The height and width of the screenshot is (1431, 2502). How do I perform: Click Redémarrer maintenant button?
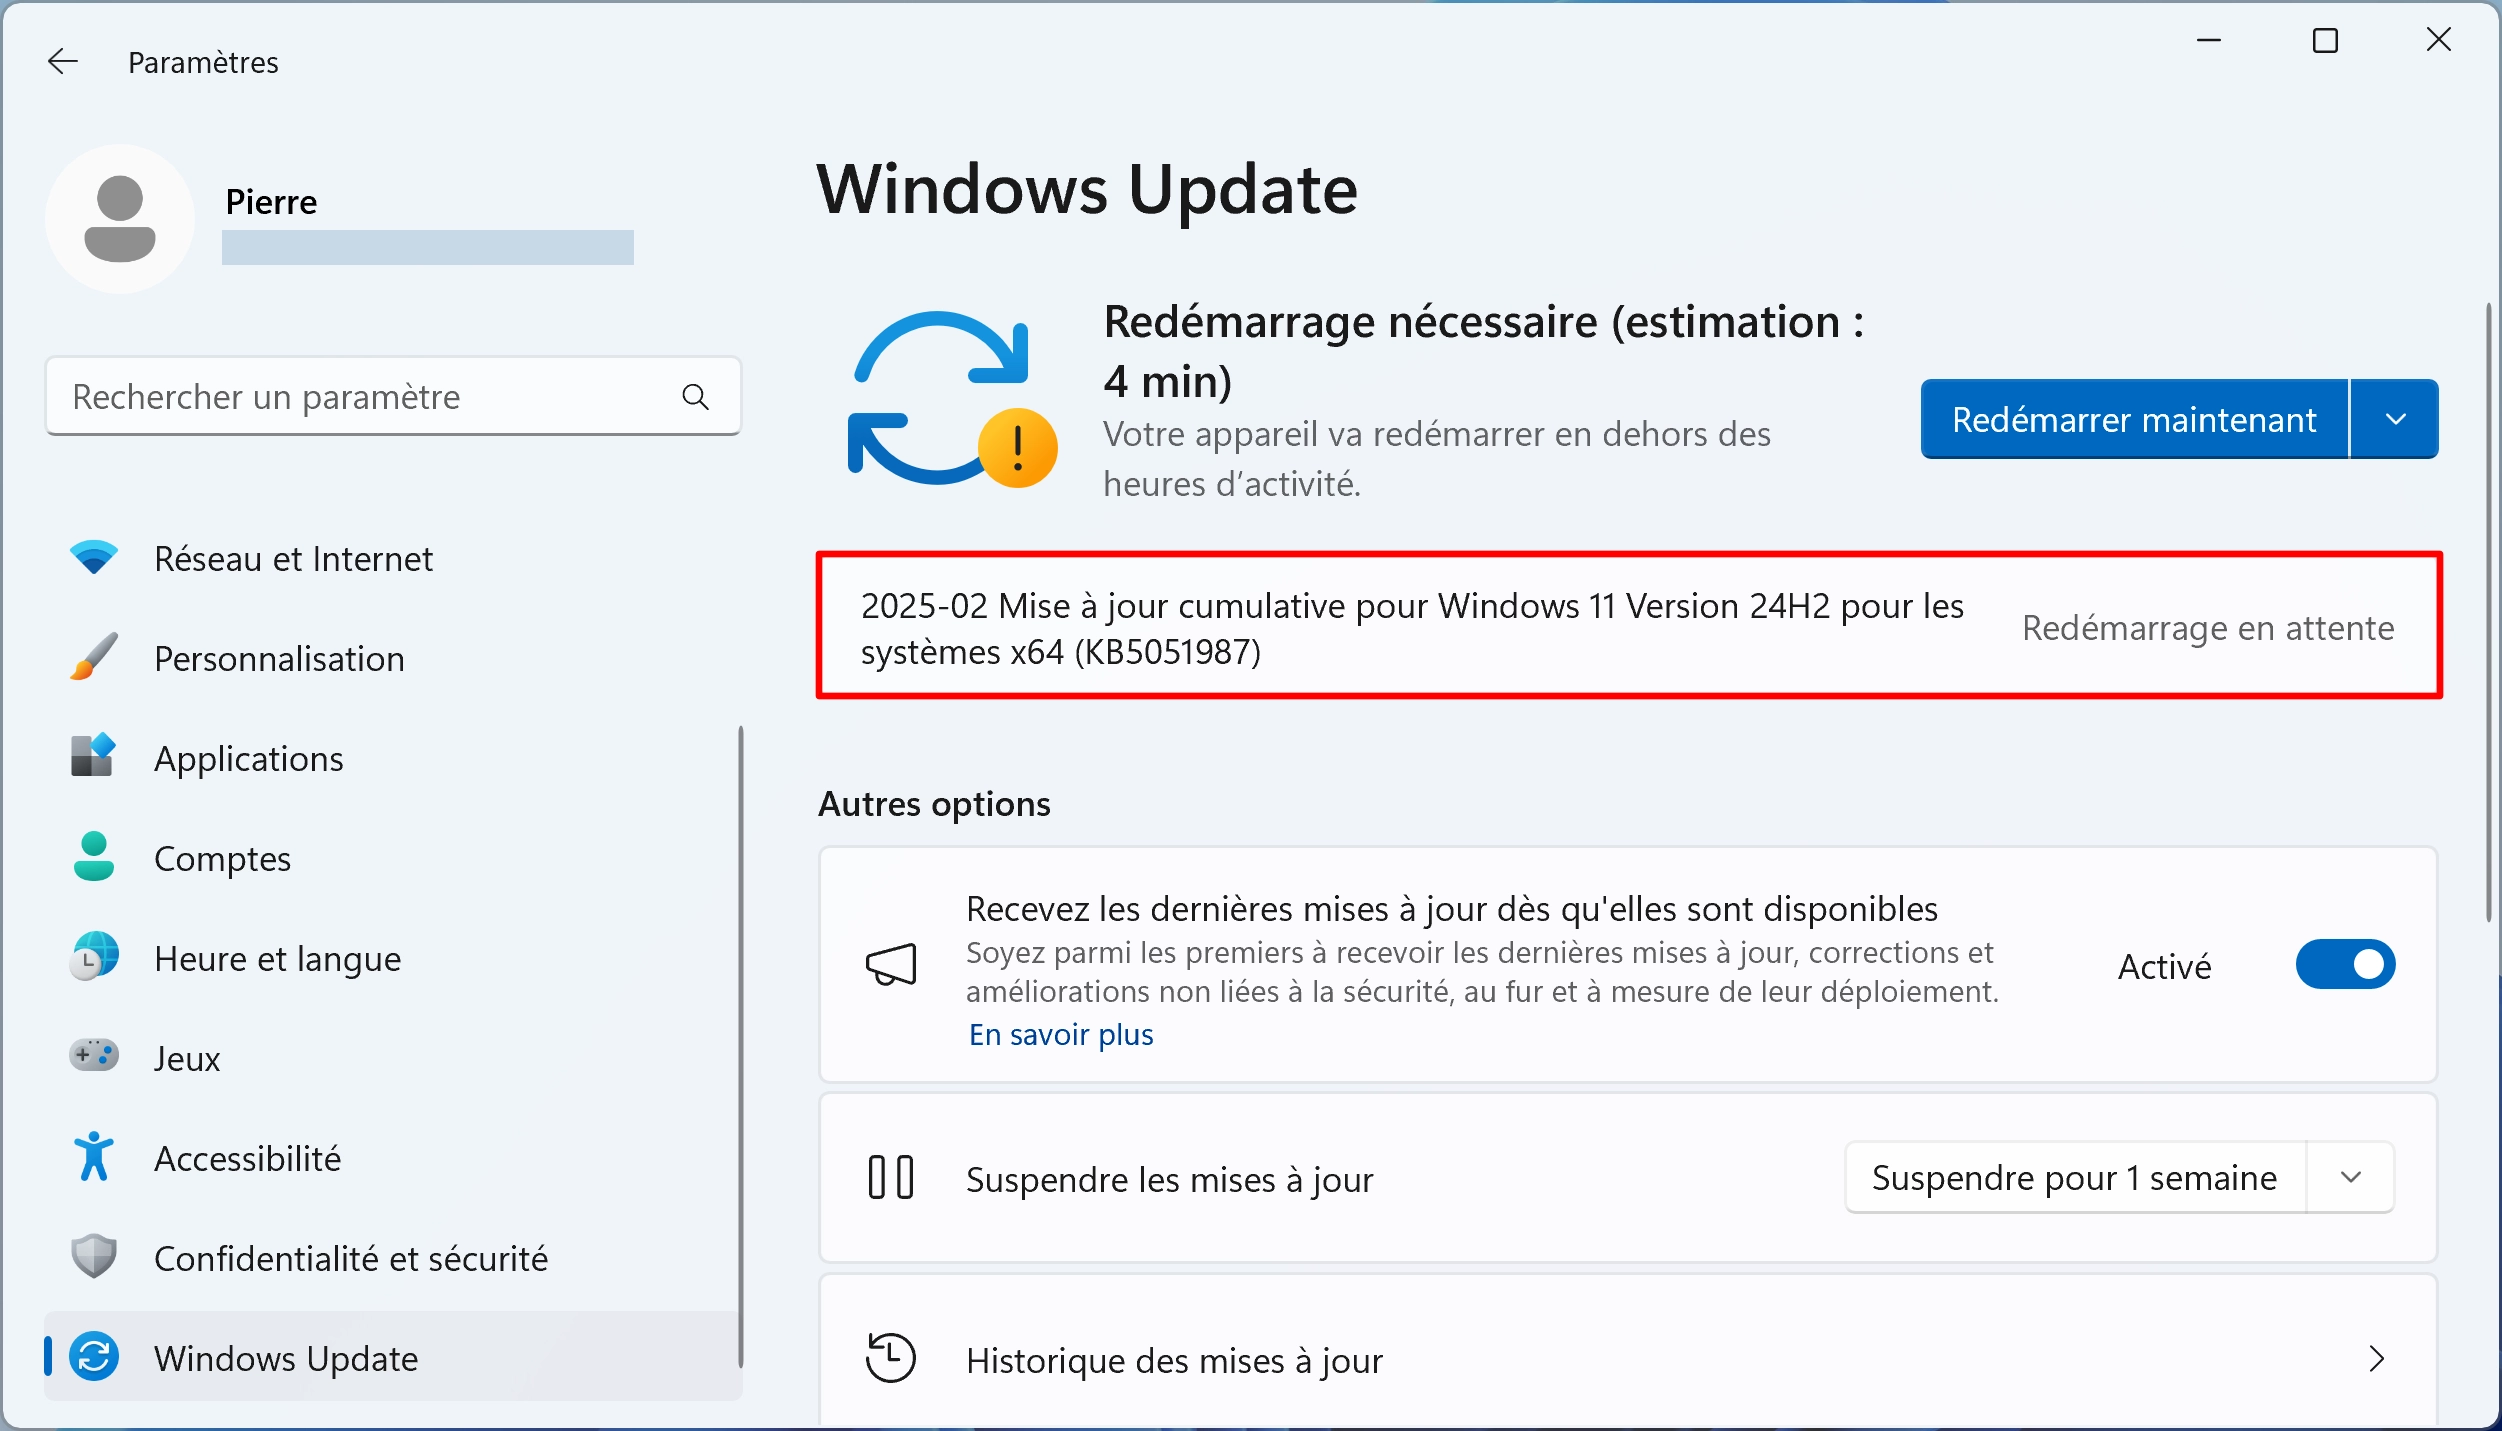pyautogui.click(x=2134, y=419)
